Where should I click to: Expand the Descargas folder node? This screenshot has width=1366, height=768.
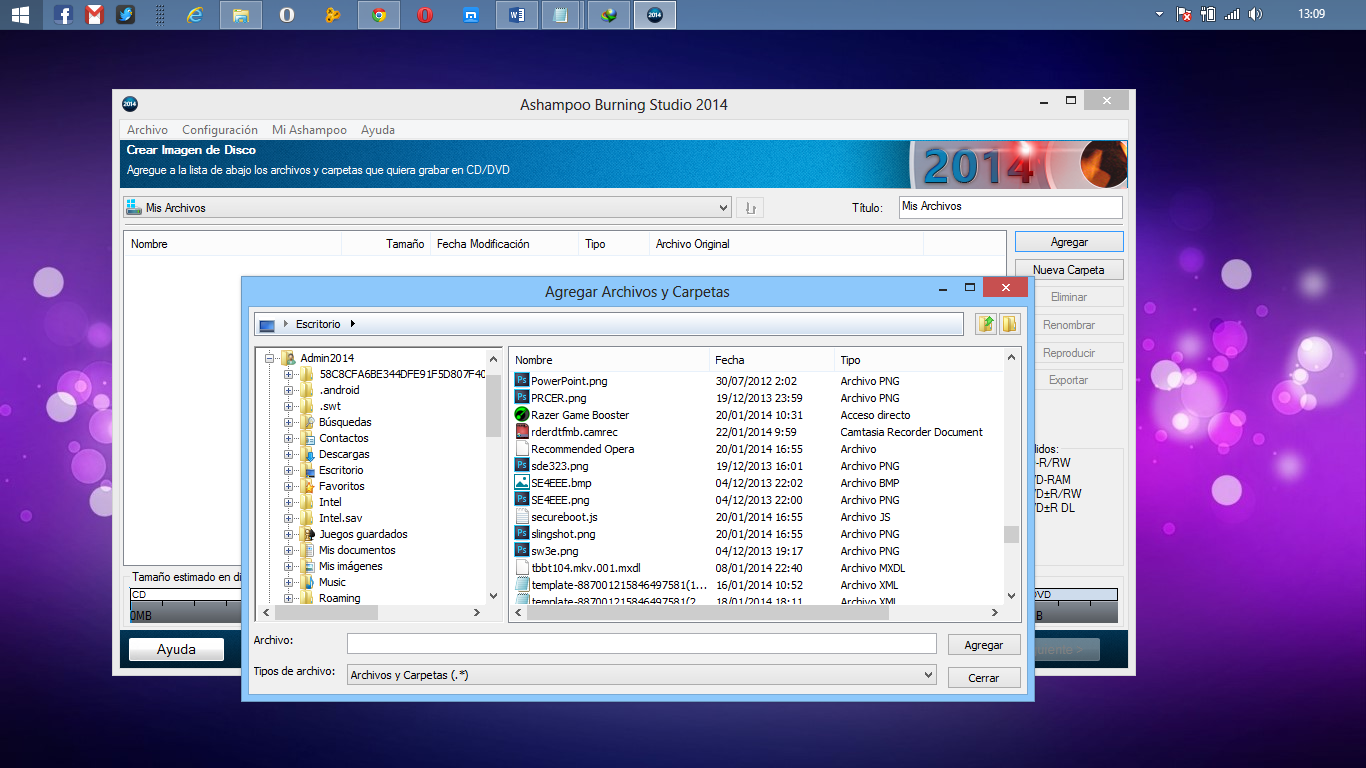click(x=288, y=454)
